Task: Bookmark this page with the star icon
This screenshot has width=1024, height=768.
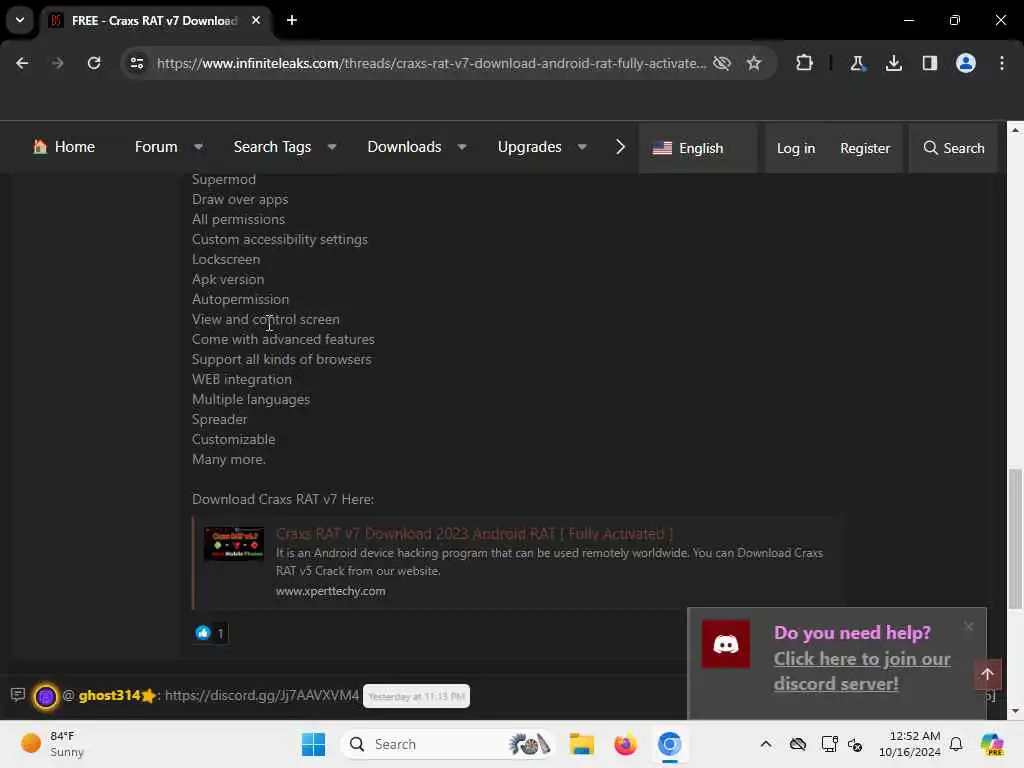Action: [754, 63]
